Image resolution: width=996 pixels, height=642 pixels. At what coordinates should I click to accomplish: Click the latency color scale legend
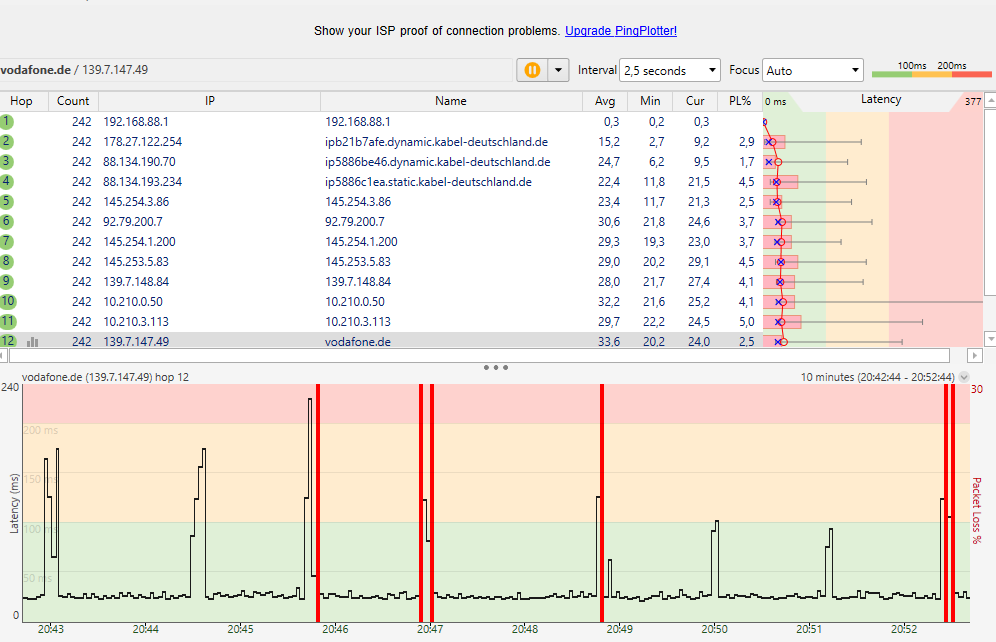(x=931, y=69)
